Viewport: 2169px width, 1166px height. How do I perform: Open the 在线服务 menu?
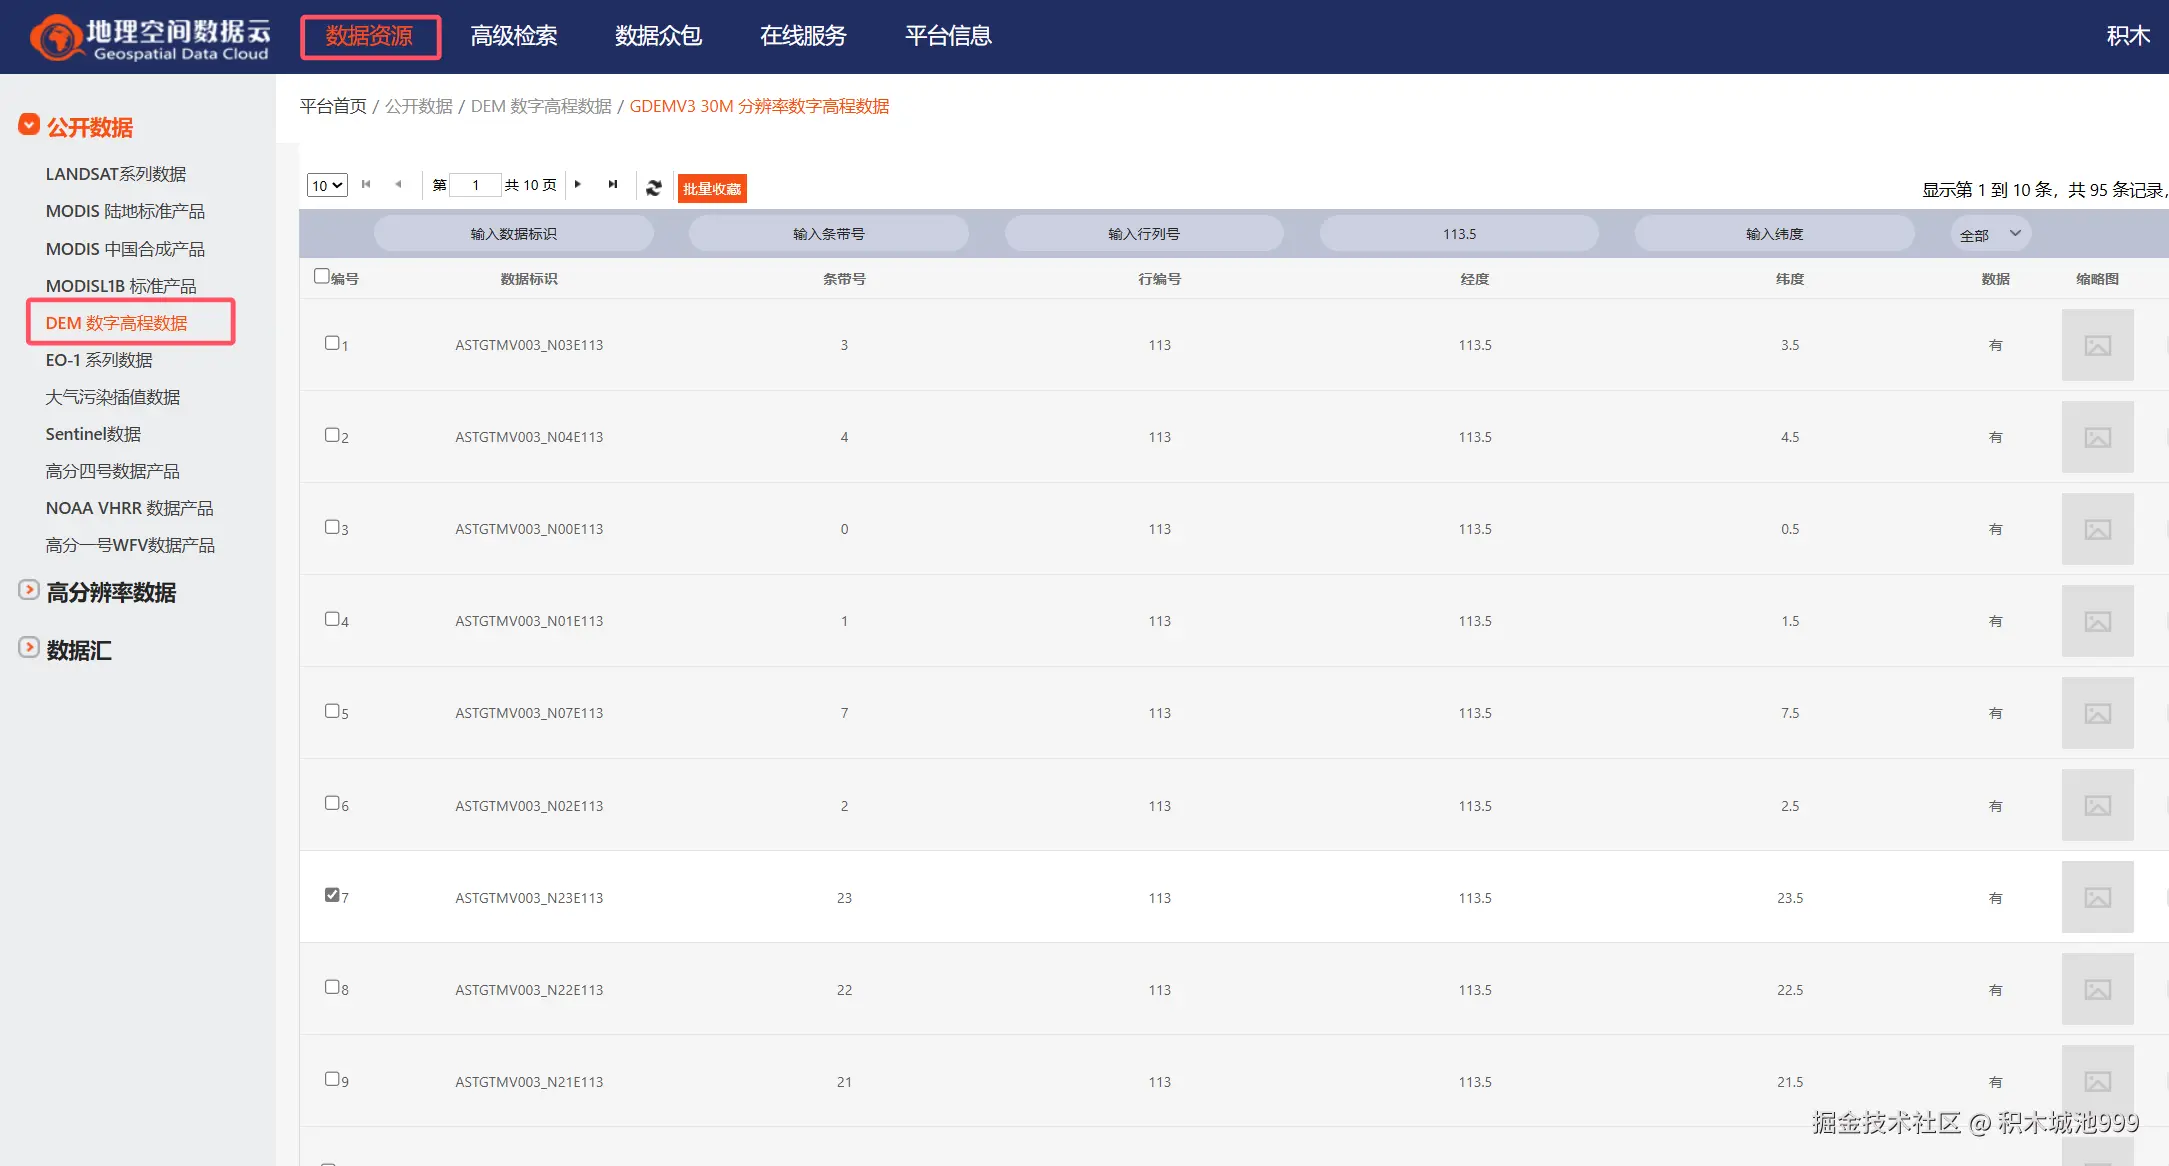tap(802, 36)
